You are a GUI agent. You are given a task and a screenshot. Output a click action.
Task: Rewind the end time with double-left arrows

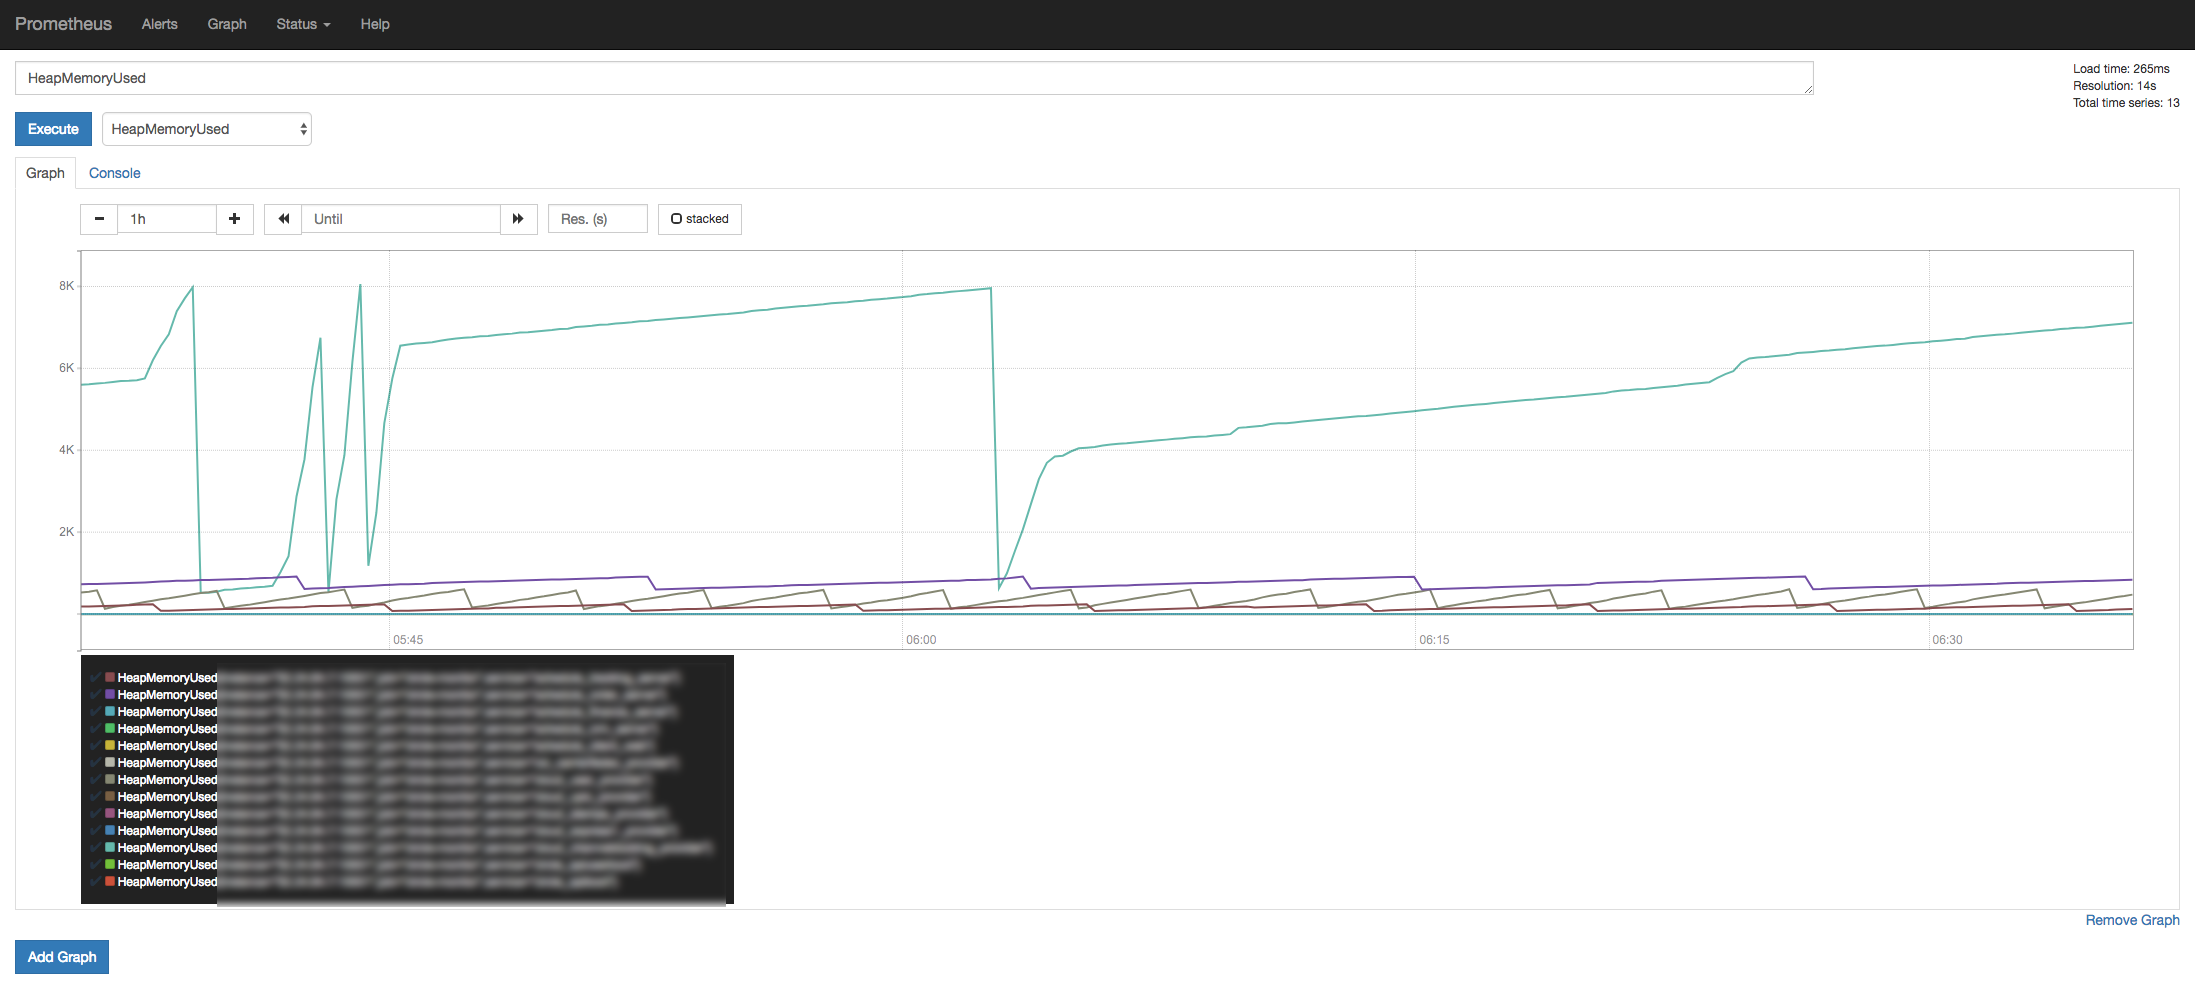click(283, 219)
